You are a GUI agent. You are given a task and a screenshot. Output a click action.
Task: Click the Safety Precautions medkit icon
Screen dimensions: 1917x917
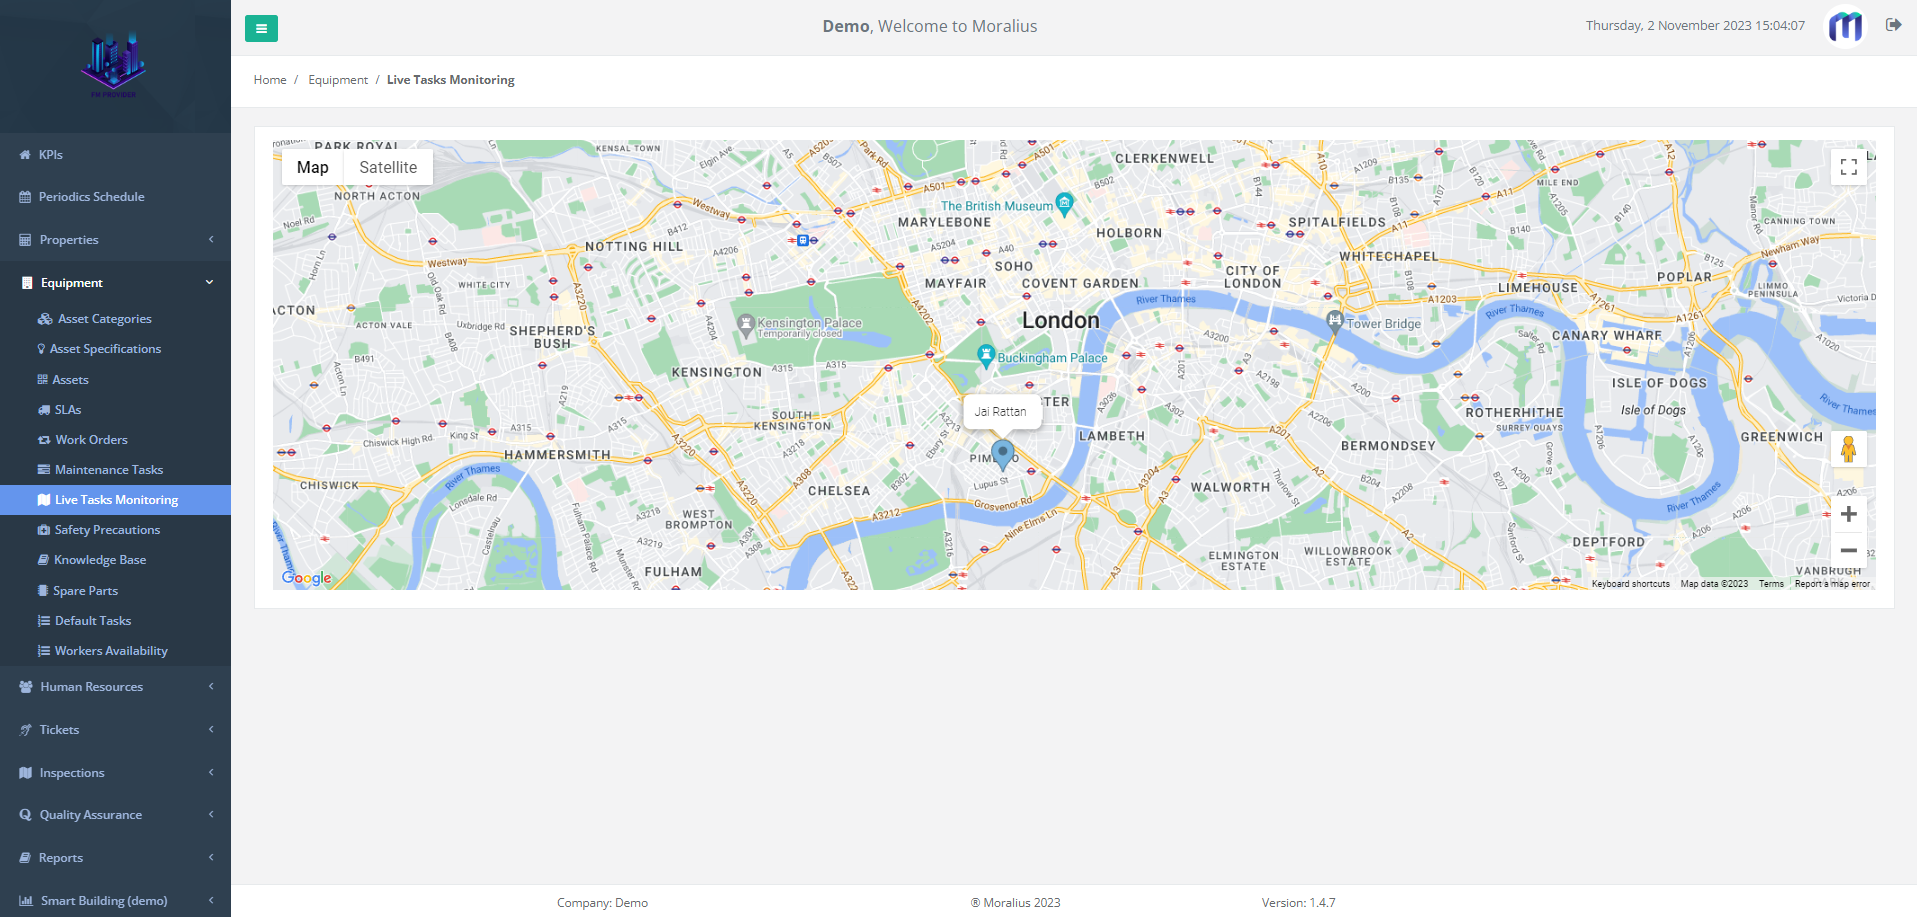(44, 530)
